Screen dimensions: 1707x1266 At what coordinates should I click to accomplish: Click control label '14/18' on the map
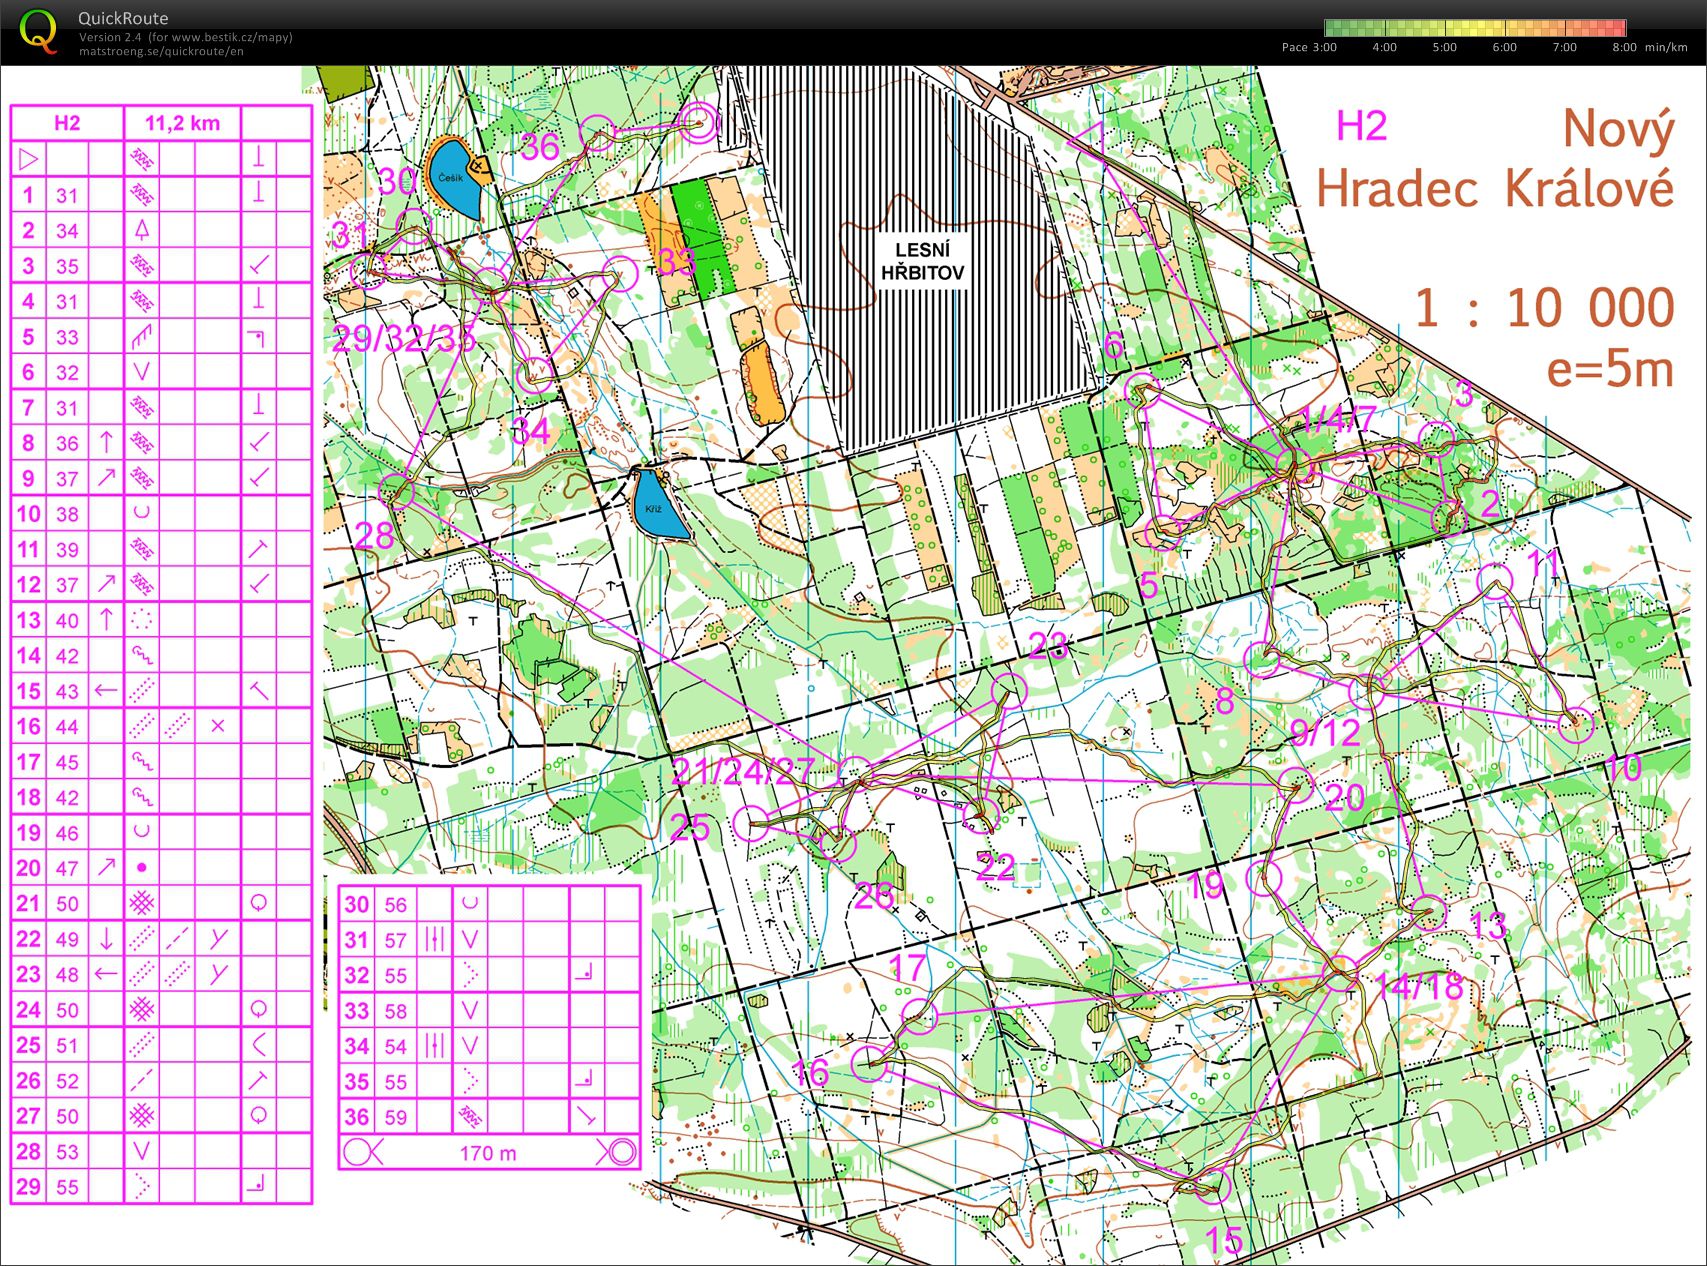[1419, 986]
